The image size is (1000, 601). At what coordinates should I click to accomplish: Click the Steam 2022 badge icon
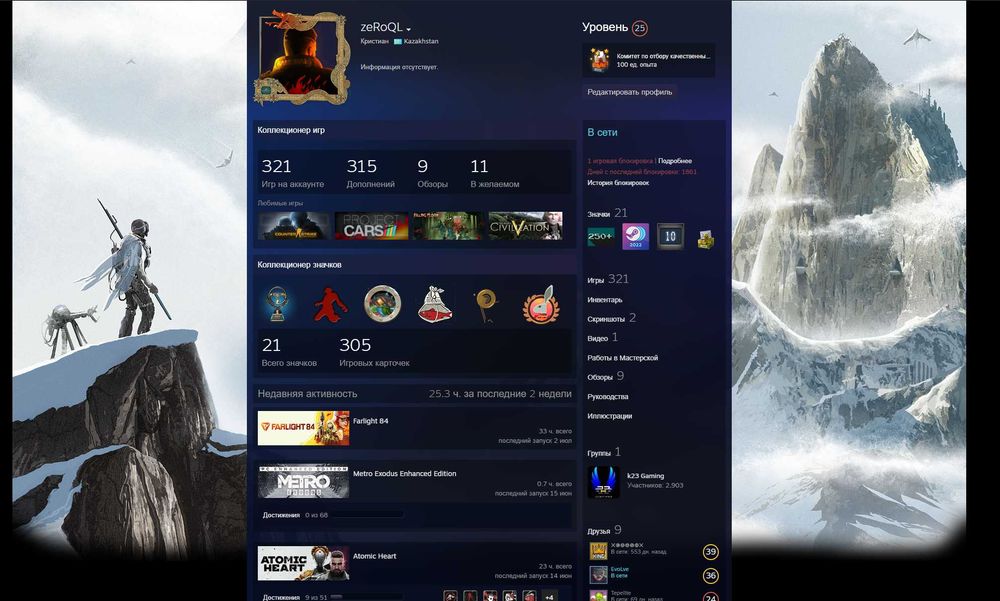pyautogui.click(x=635, y=237)
